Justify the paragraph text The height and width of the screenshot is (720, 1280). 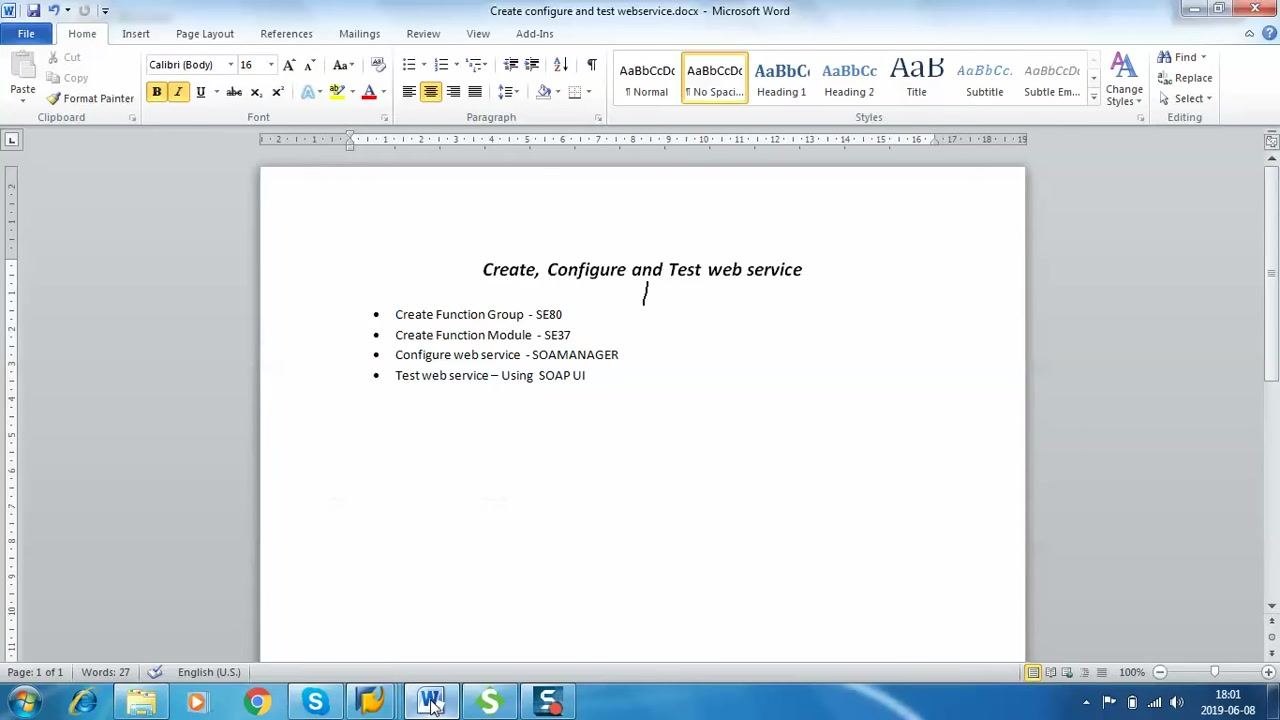(475, 92)
